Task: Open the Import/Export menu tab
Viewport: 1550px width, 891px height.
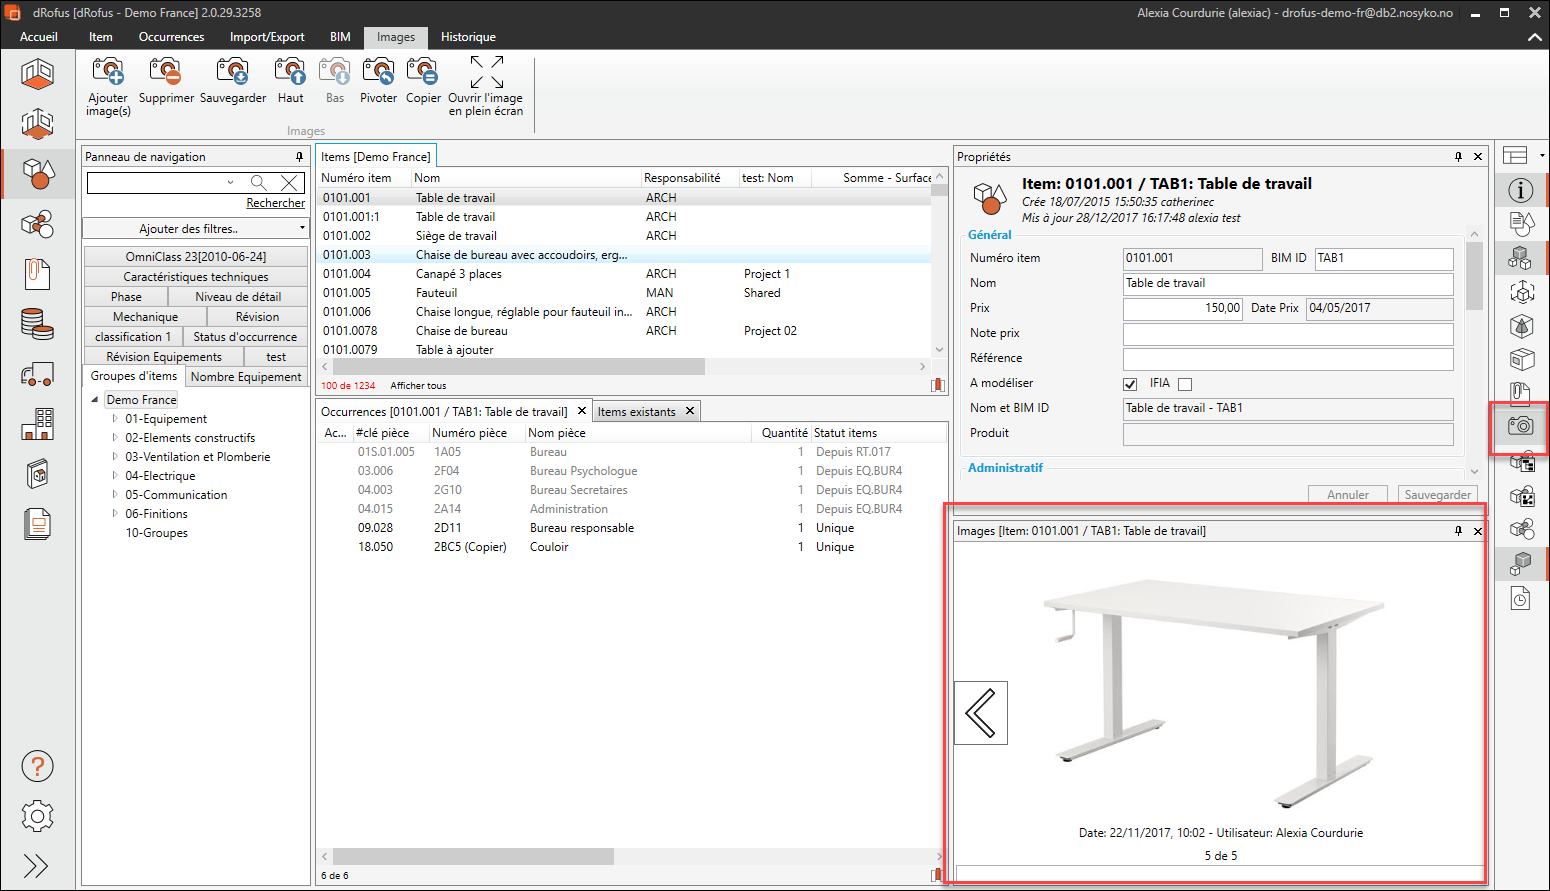Action: [267, 37]
